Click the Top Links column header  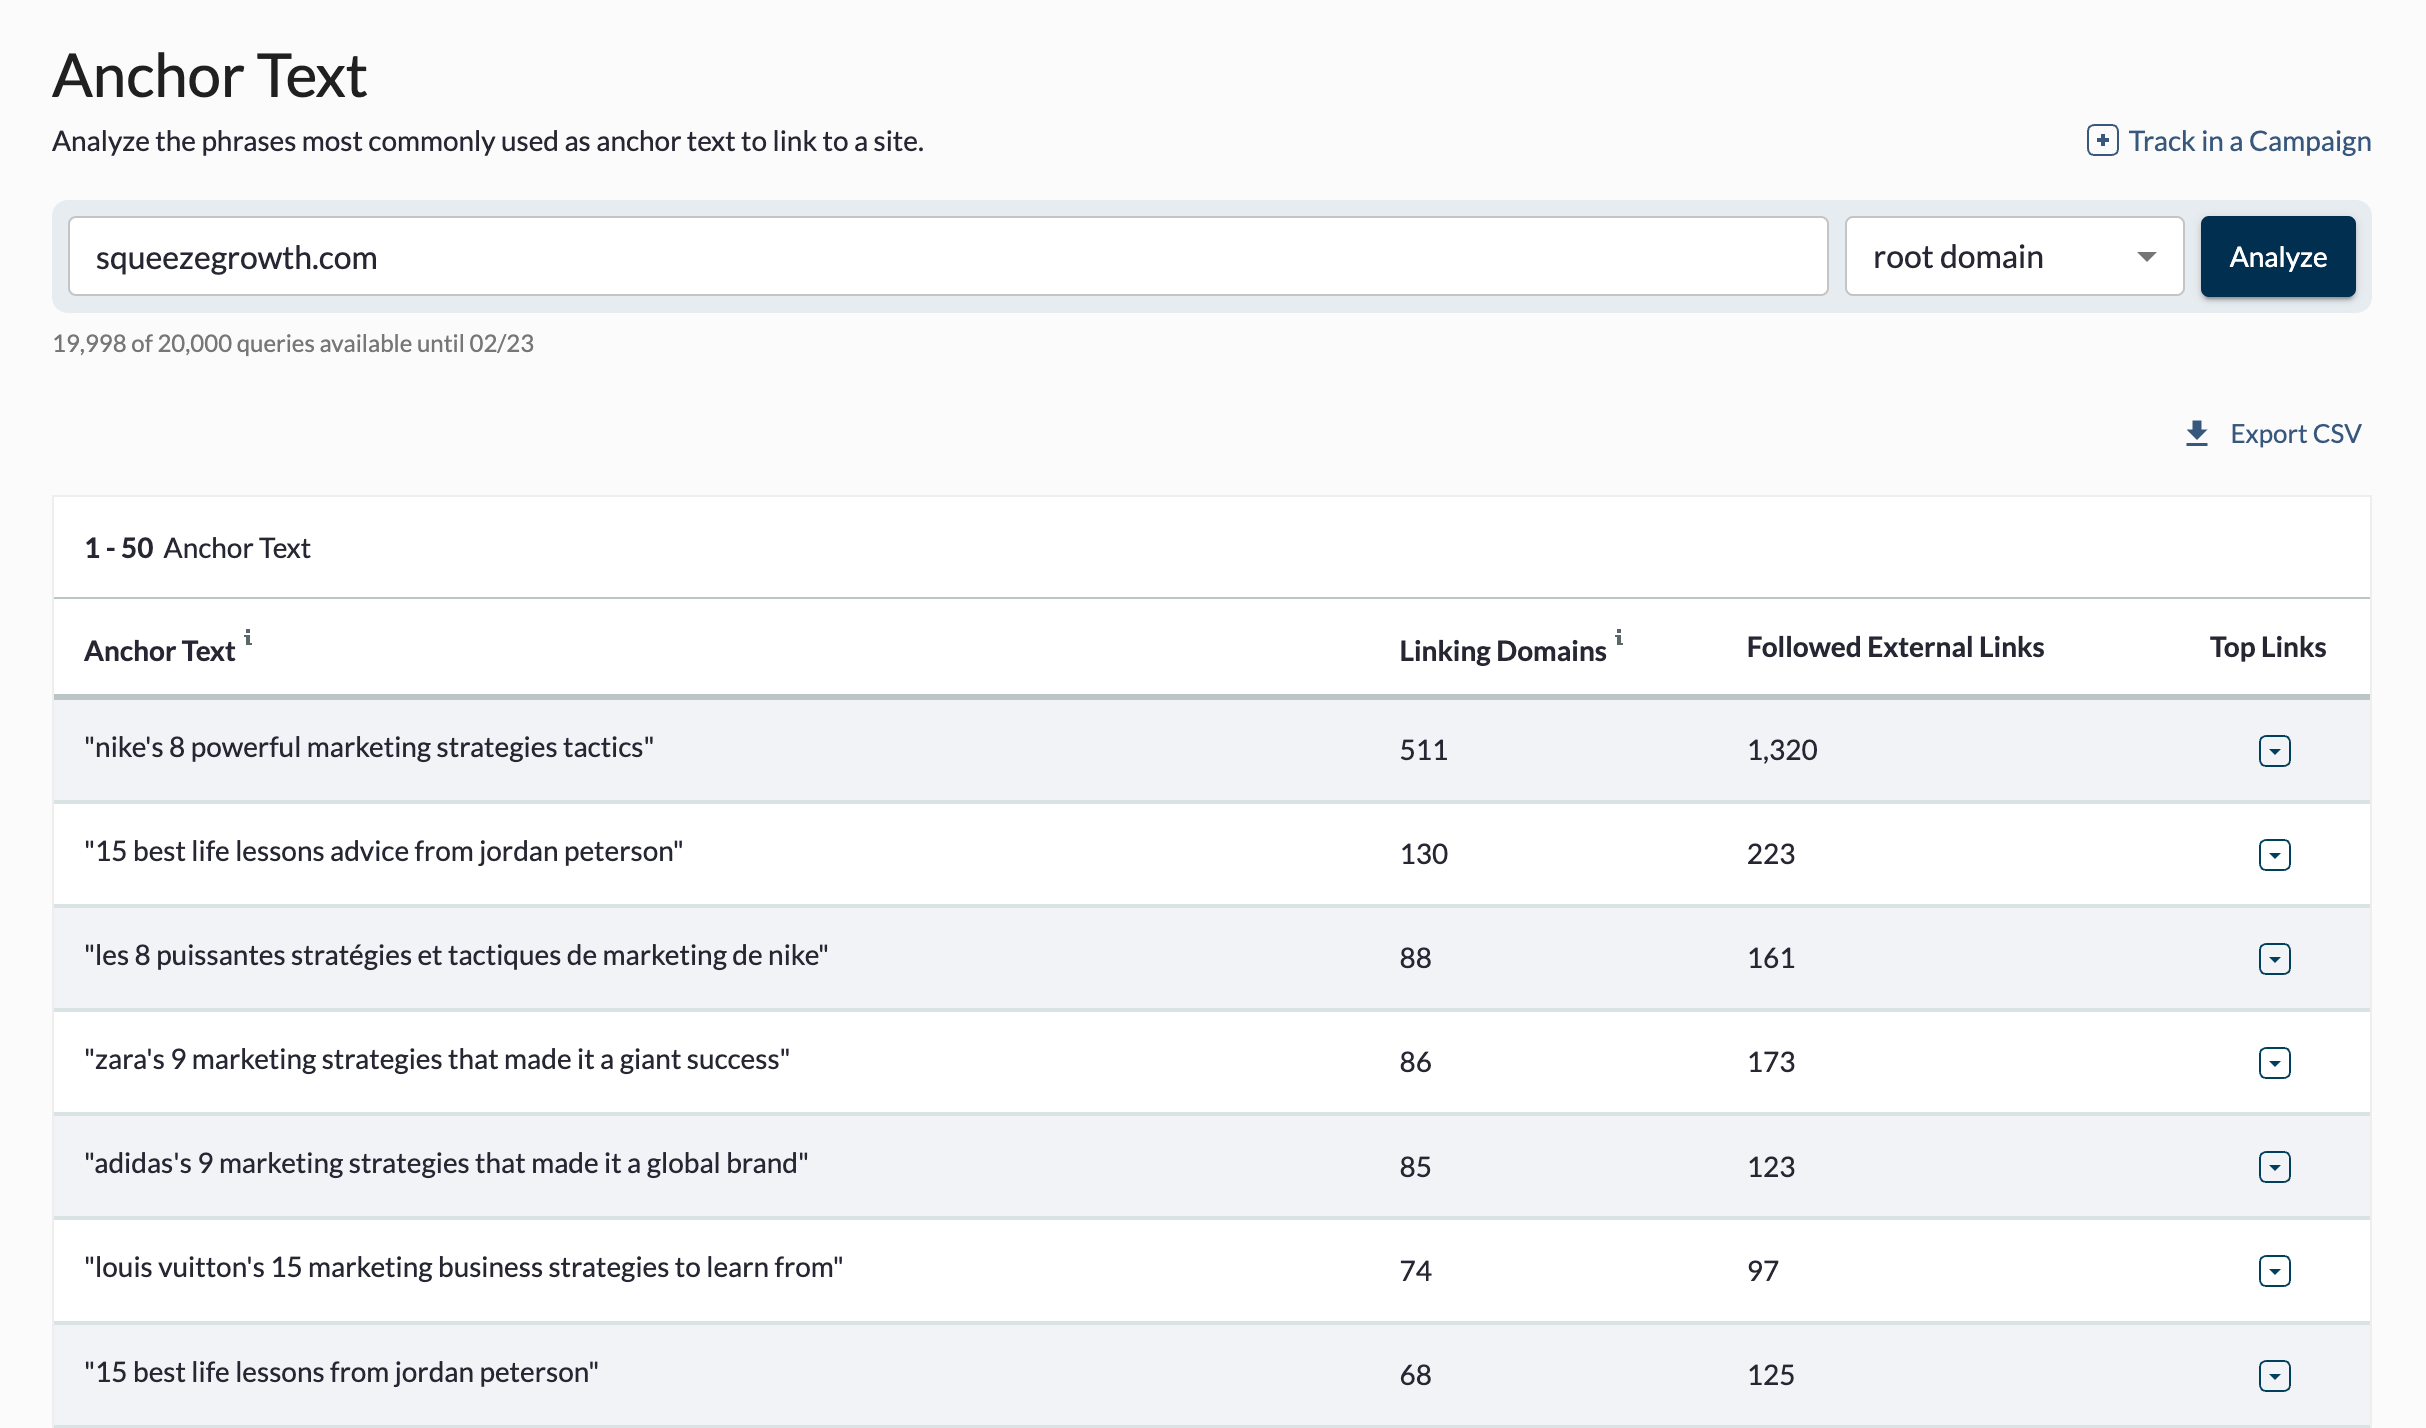(x=2267, y=647)
